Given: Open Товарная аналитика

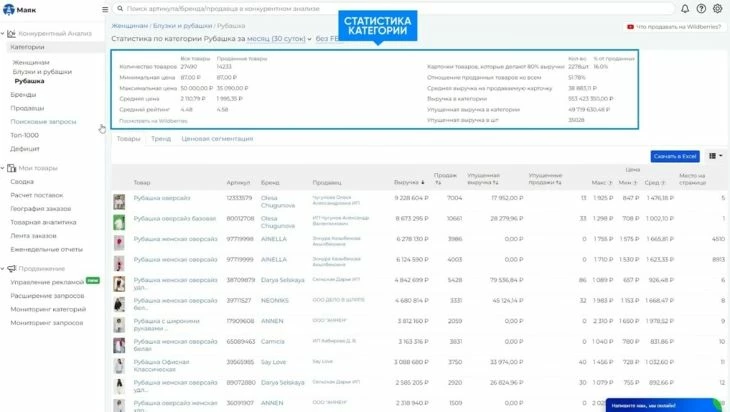Looking at the screenshot, I should (43, 222).
